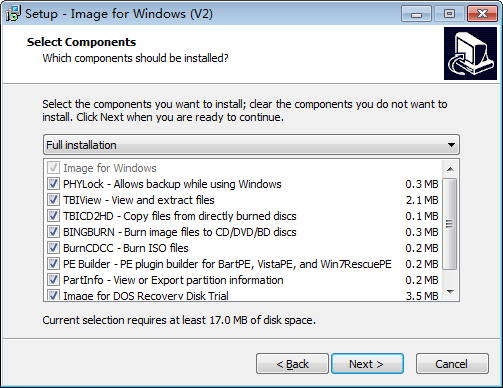Uncheck PE Builder plugin component
Image resolution: width=503 pixels, height=388 pixels.
53,264
